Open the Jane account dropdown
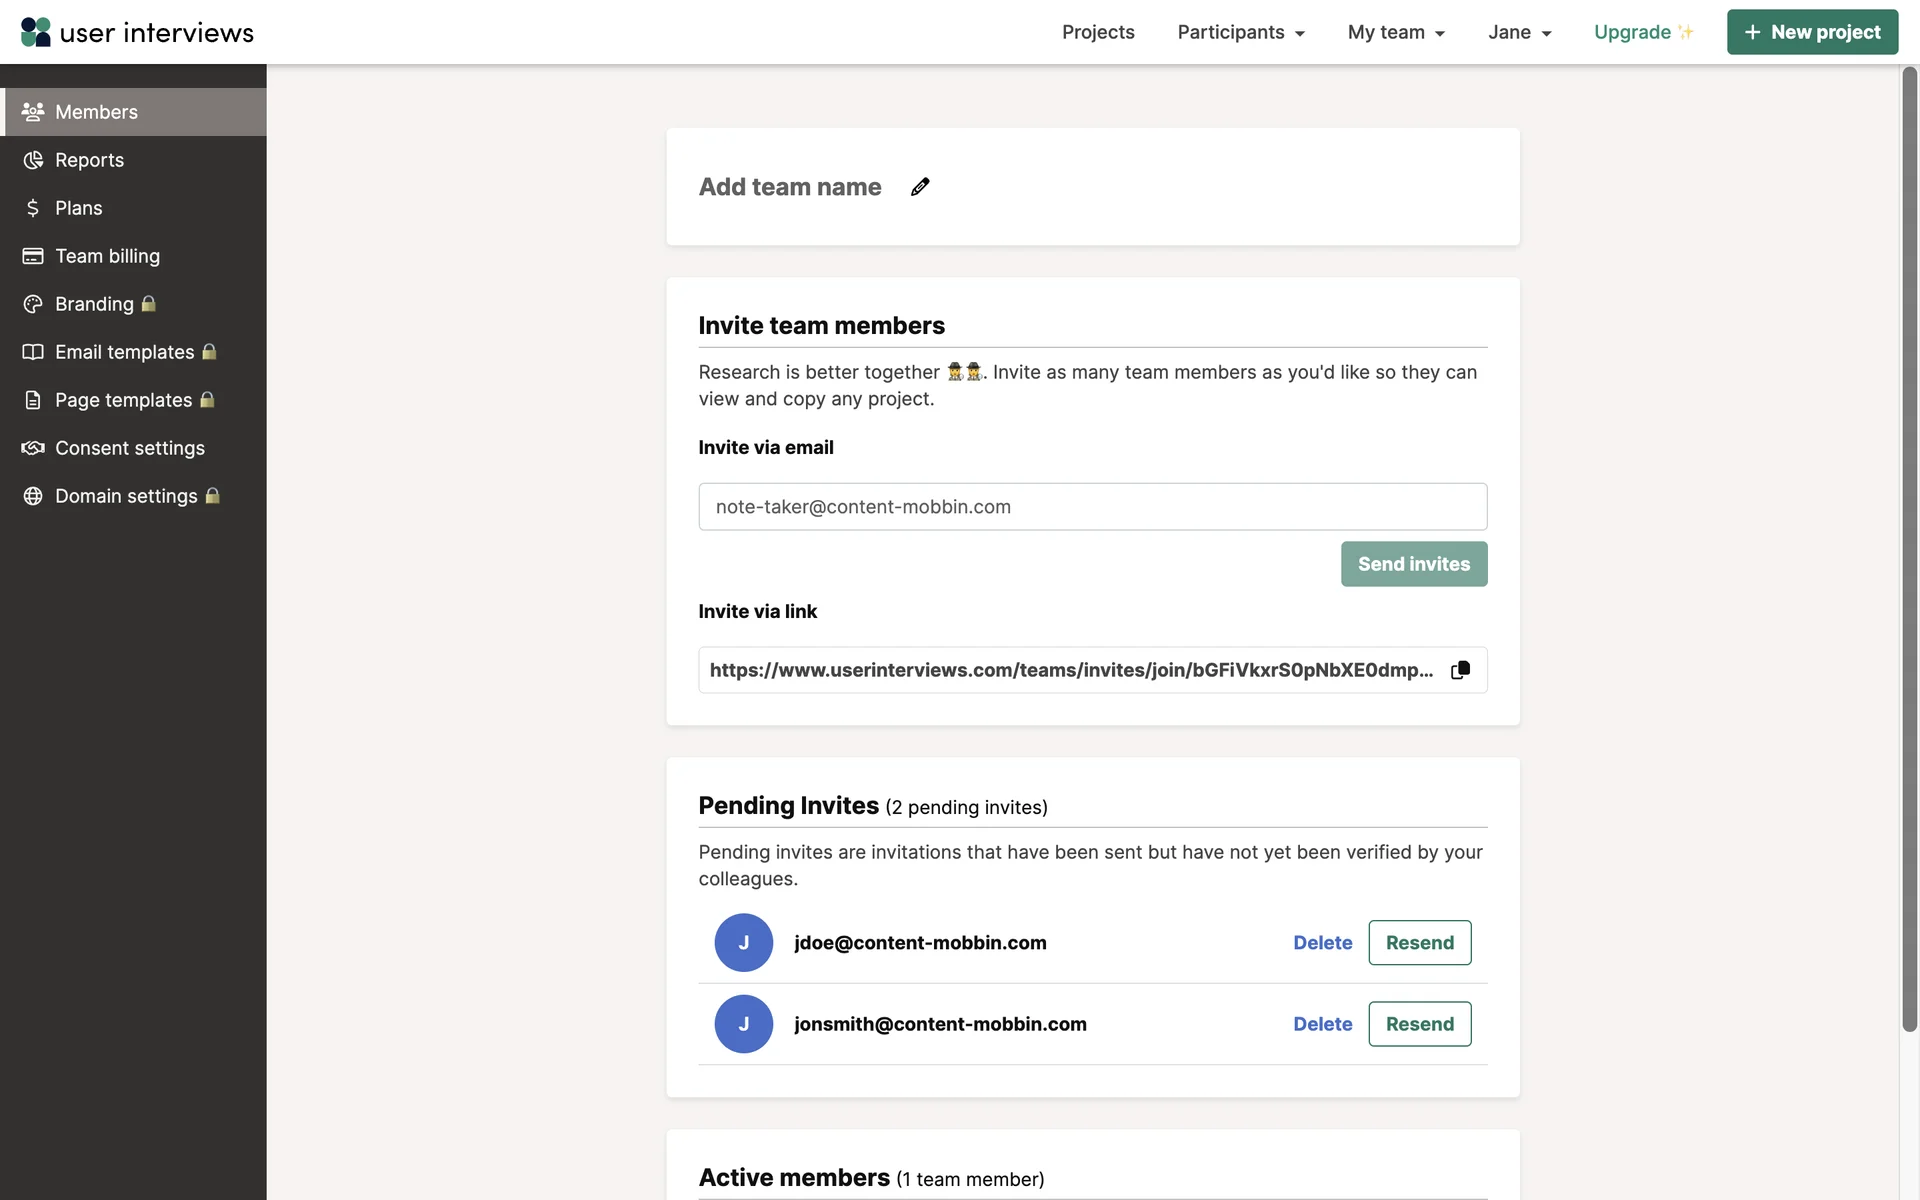The image size is (1920, 1200). pos(1519,32)
